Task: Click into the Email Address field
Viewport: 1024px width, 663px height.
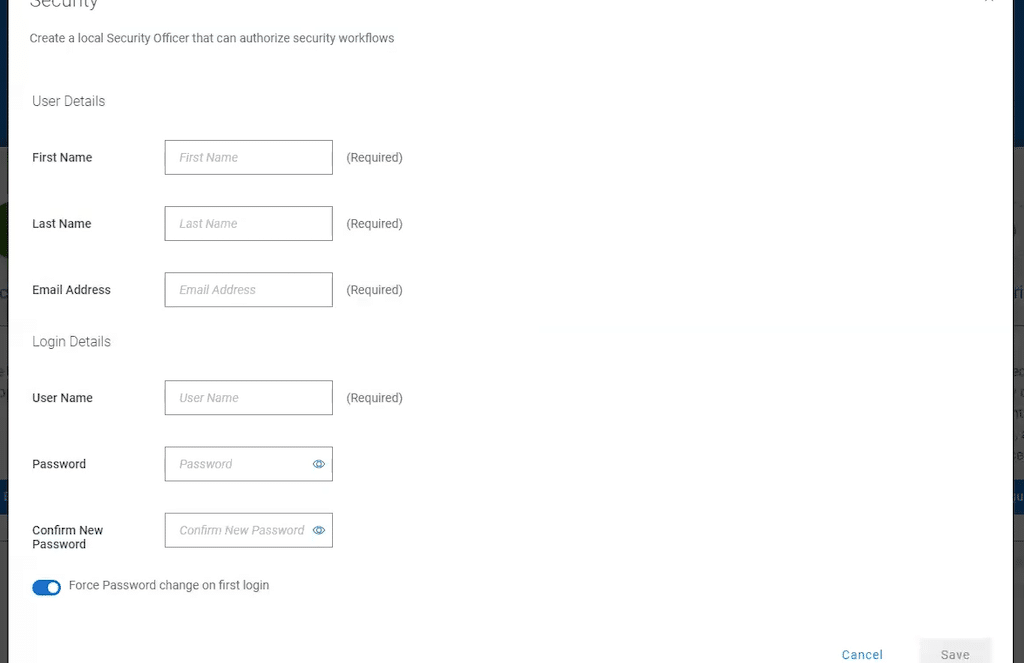Action: 248,289
